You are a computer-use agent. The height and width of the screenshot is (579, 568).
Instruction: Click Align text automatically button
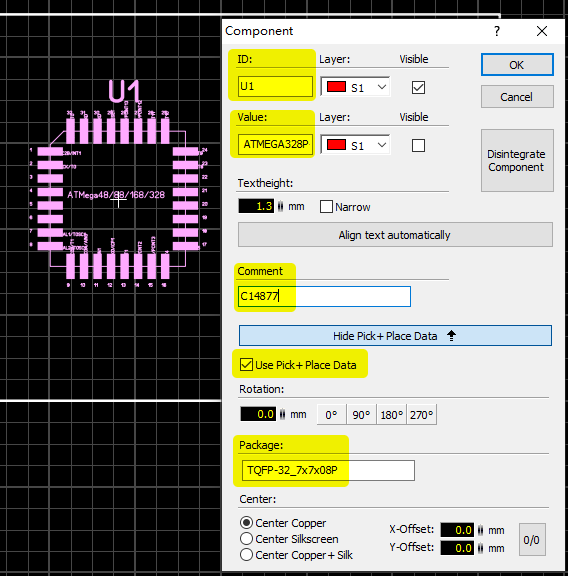coord(395,235)
